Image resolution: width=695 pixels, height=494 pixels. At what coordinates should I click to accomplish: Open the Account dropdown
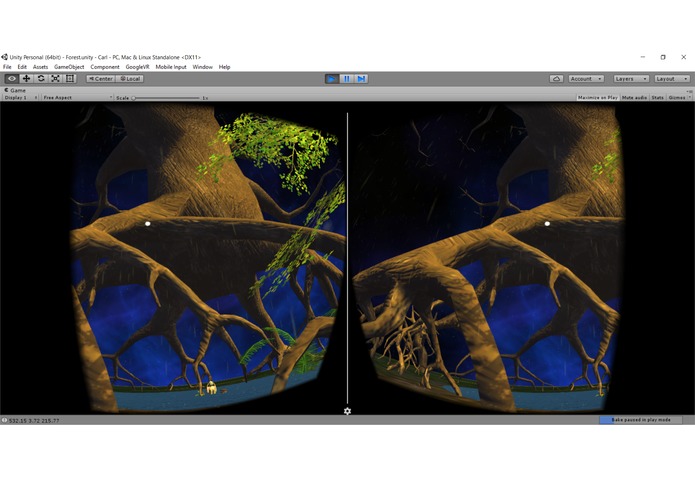click(x=586, y=79)
